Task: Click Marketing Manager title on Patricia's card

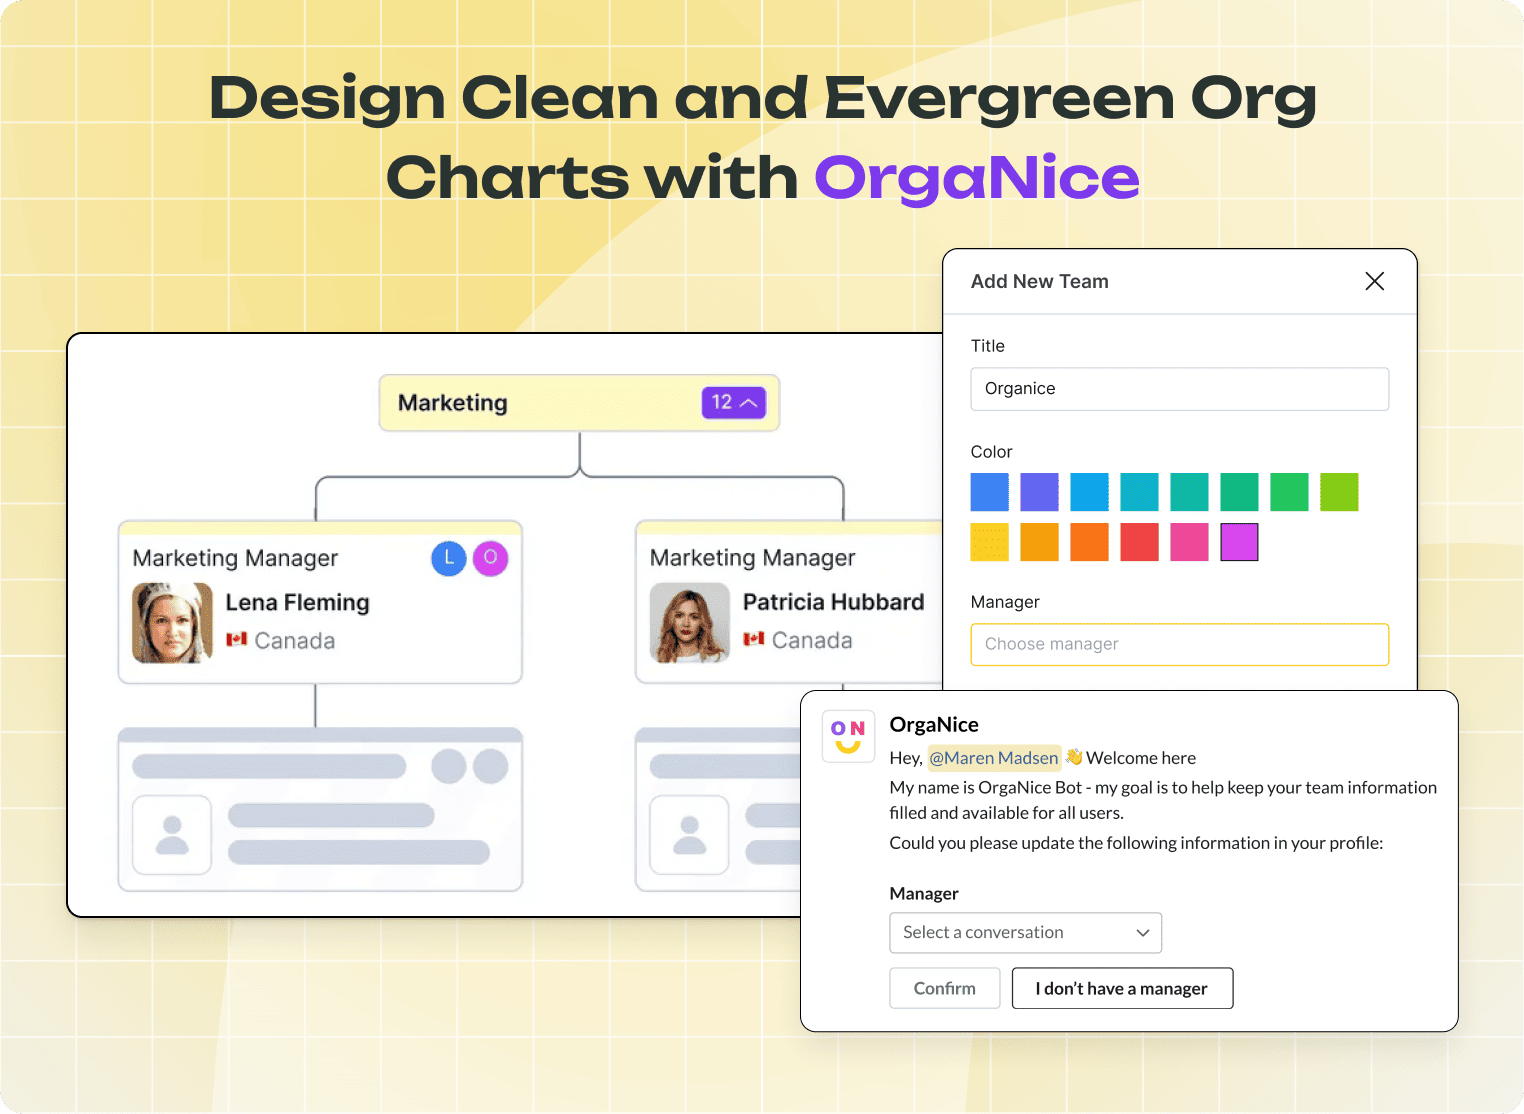Action: click(x=752, y=558)
